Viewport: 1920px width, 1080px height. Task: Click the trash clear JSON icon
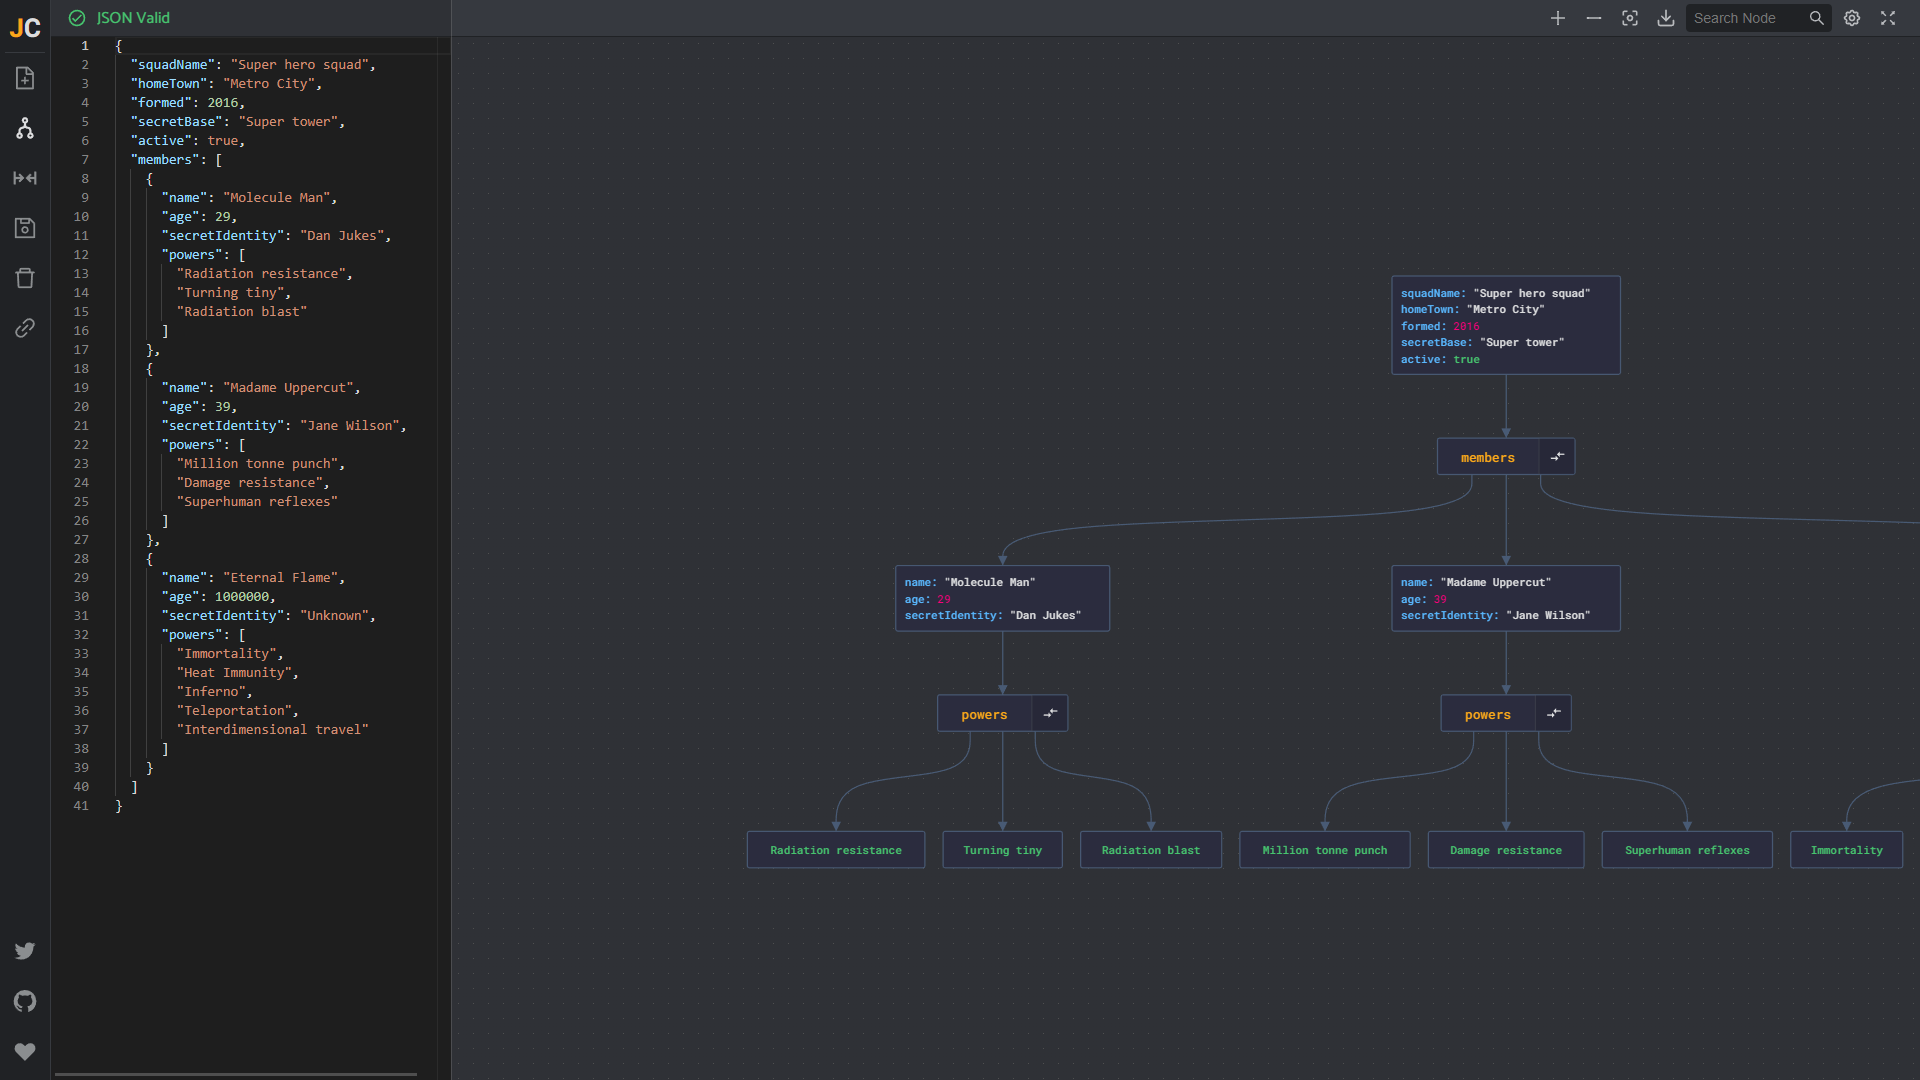(x=25, y=278)
